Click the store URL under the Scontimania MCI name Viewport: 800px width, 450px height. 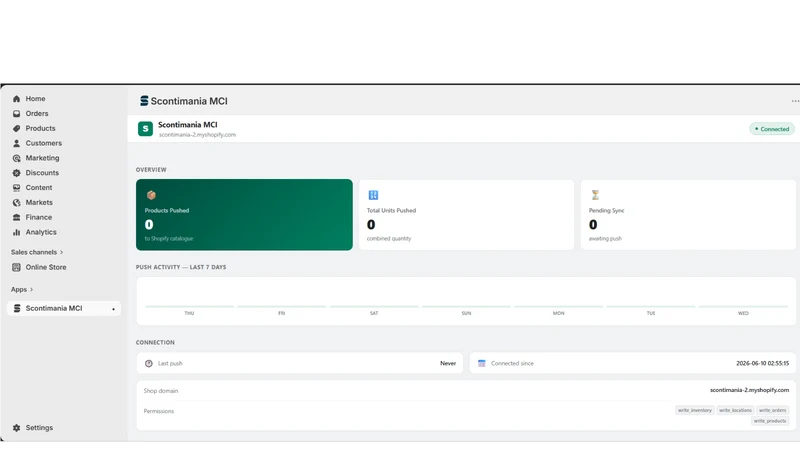(x=197, y=135)
